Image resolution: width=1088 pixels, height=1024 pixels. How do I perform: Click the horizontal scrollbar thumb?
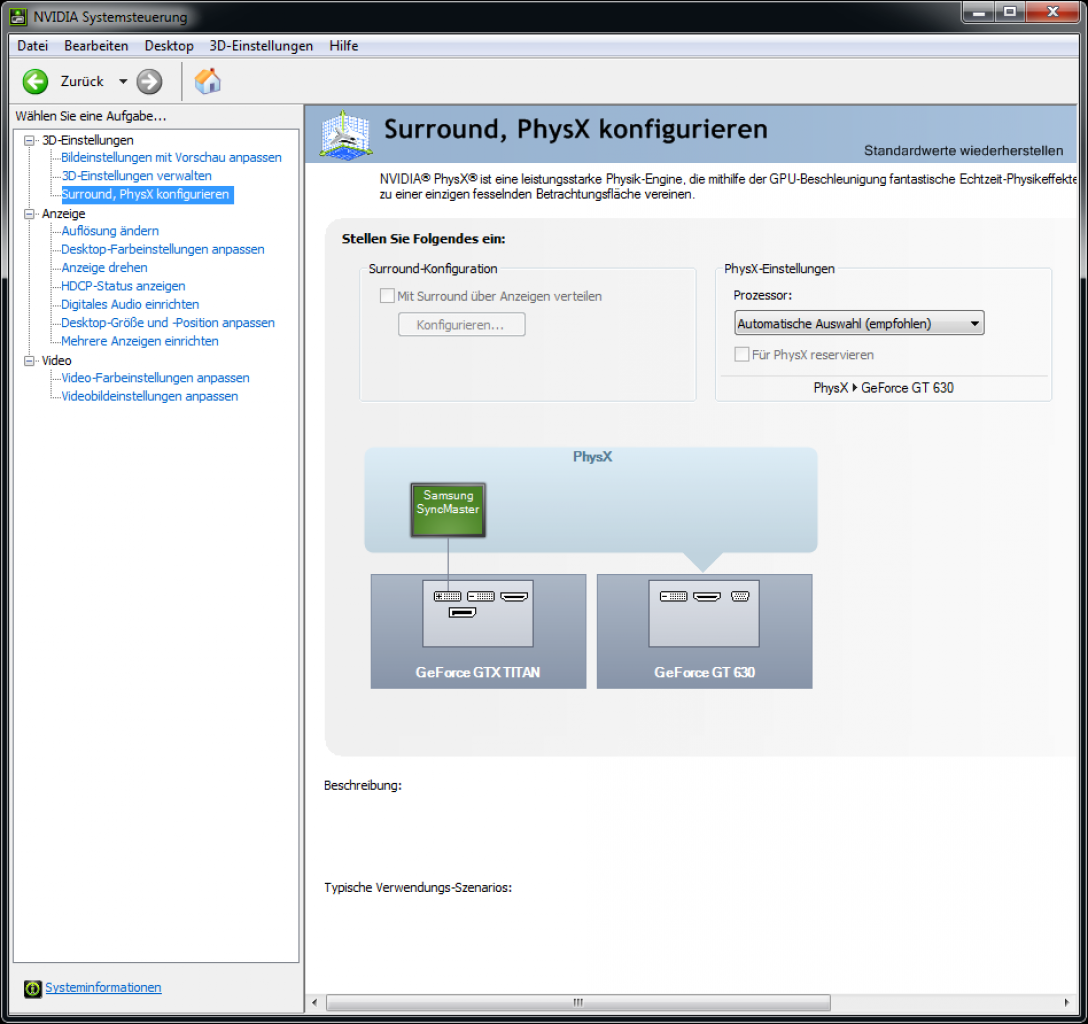tap(578, 1002)
